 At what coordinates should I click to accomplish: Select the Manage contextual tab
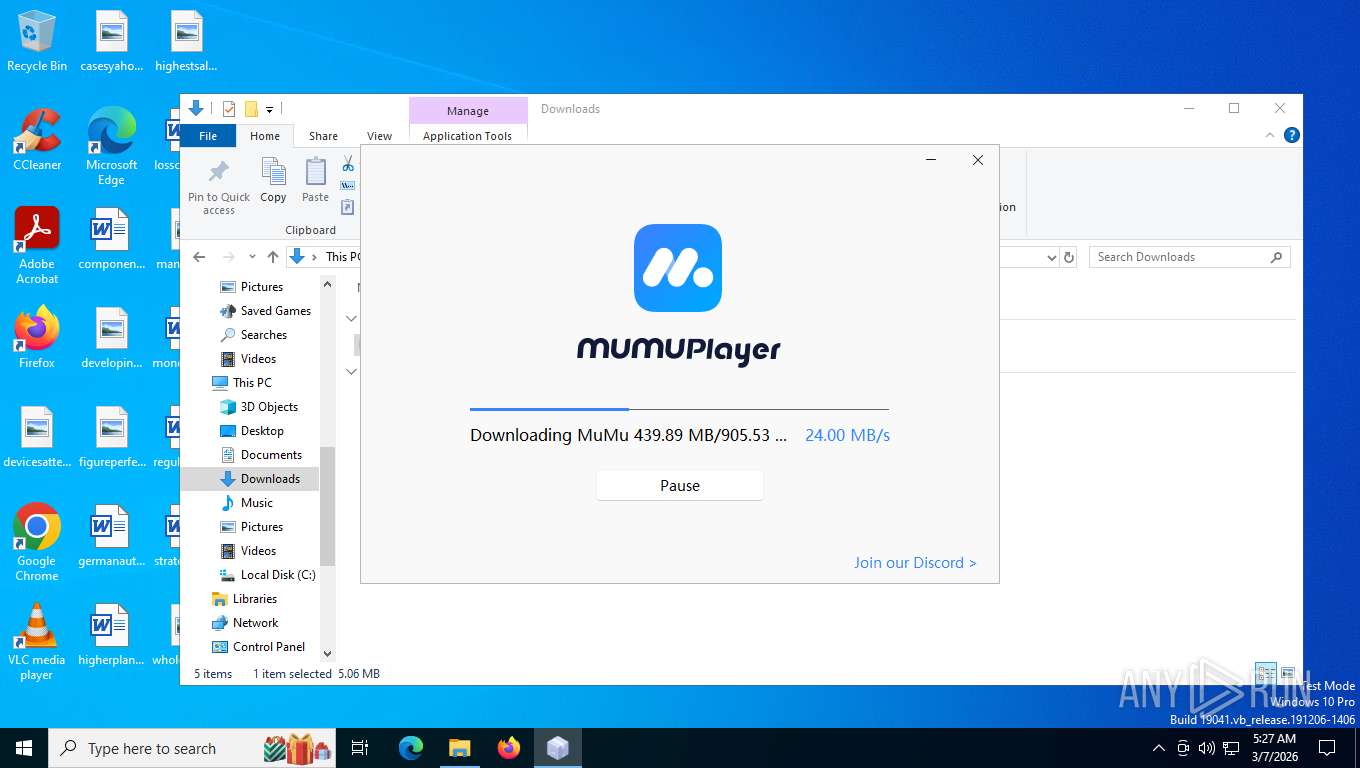point(468,111)
